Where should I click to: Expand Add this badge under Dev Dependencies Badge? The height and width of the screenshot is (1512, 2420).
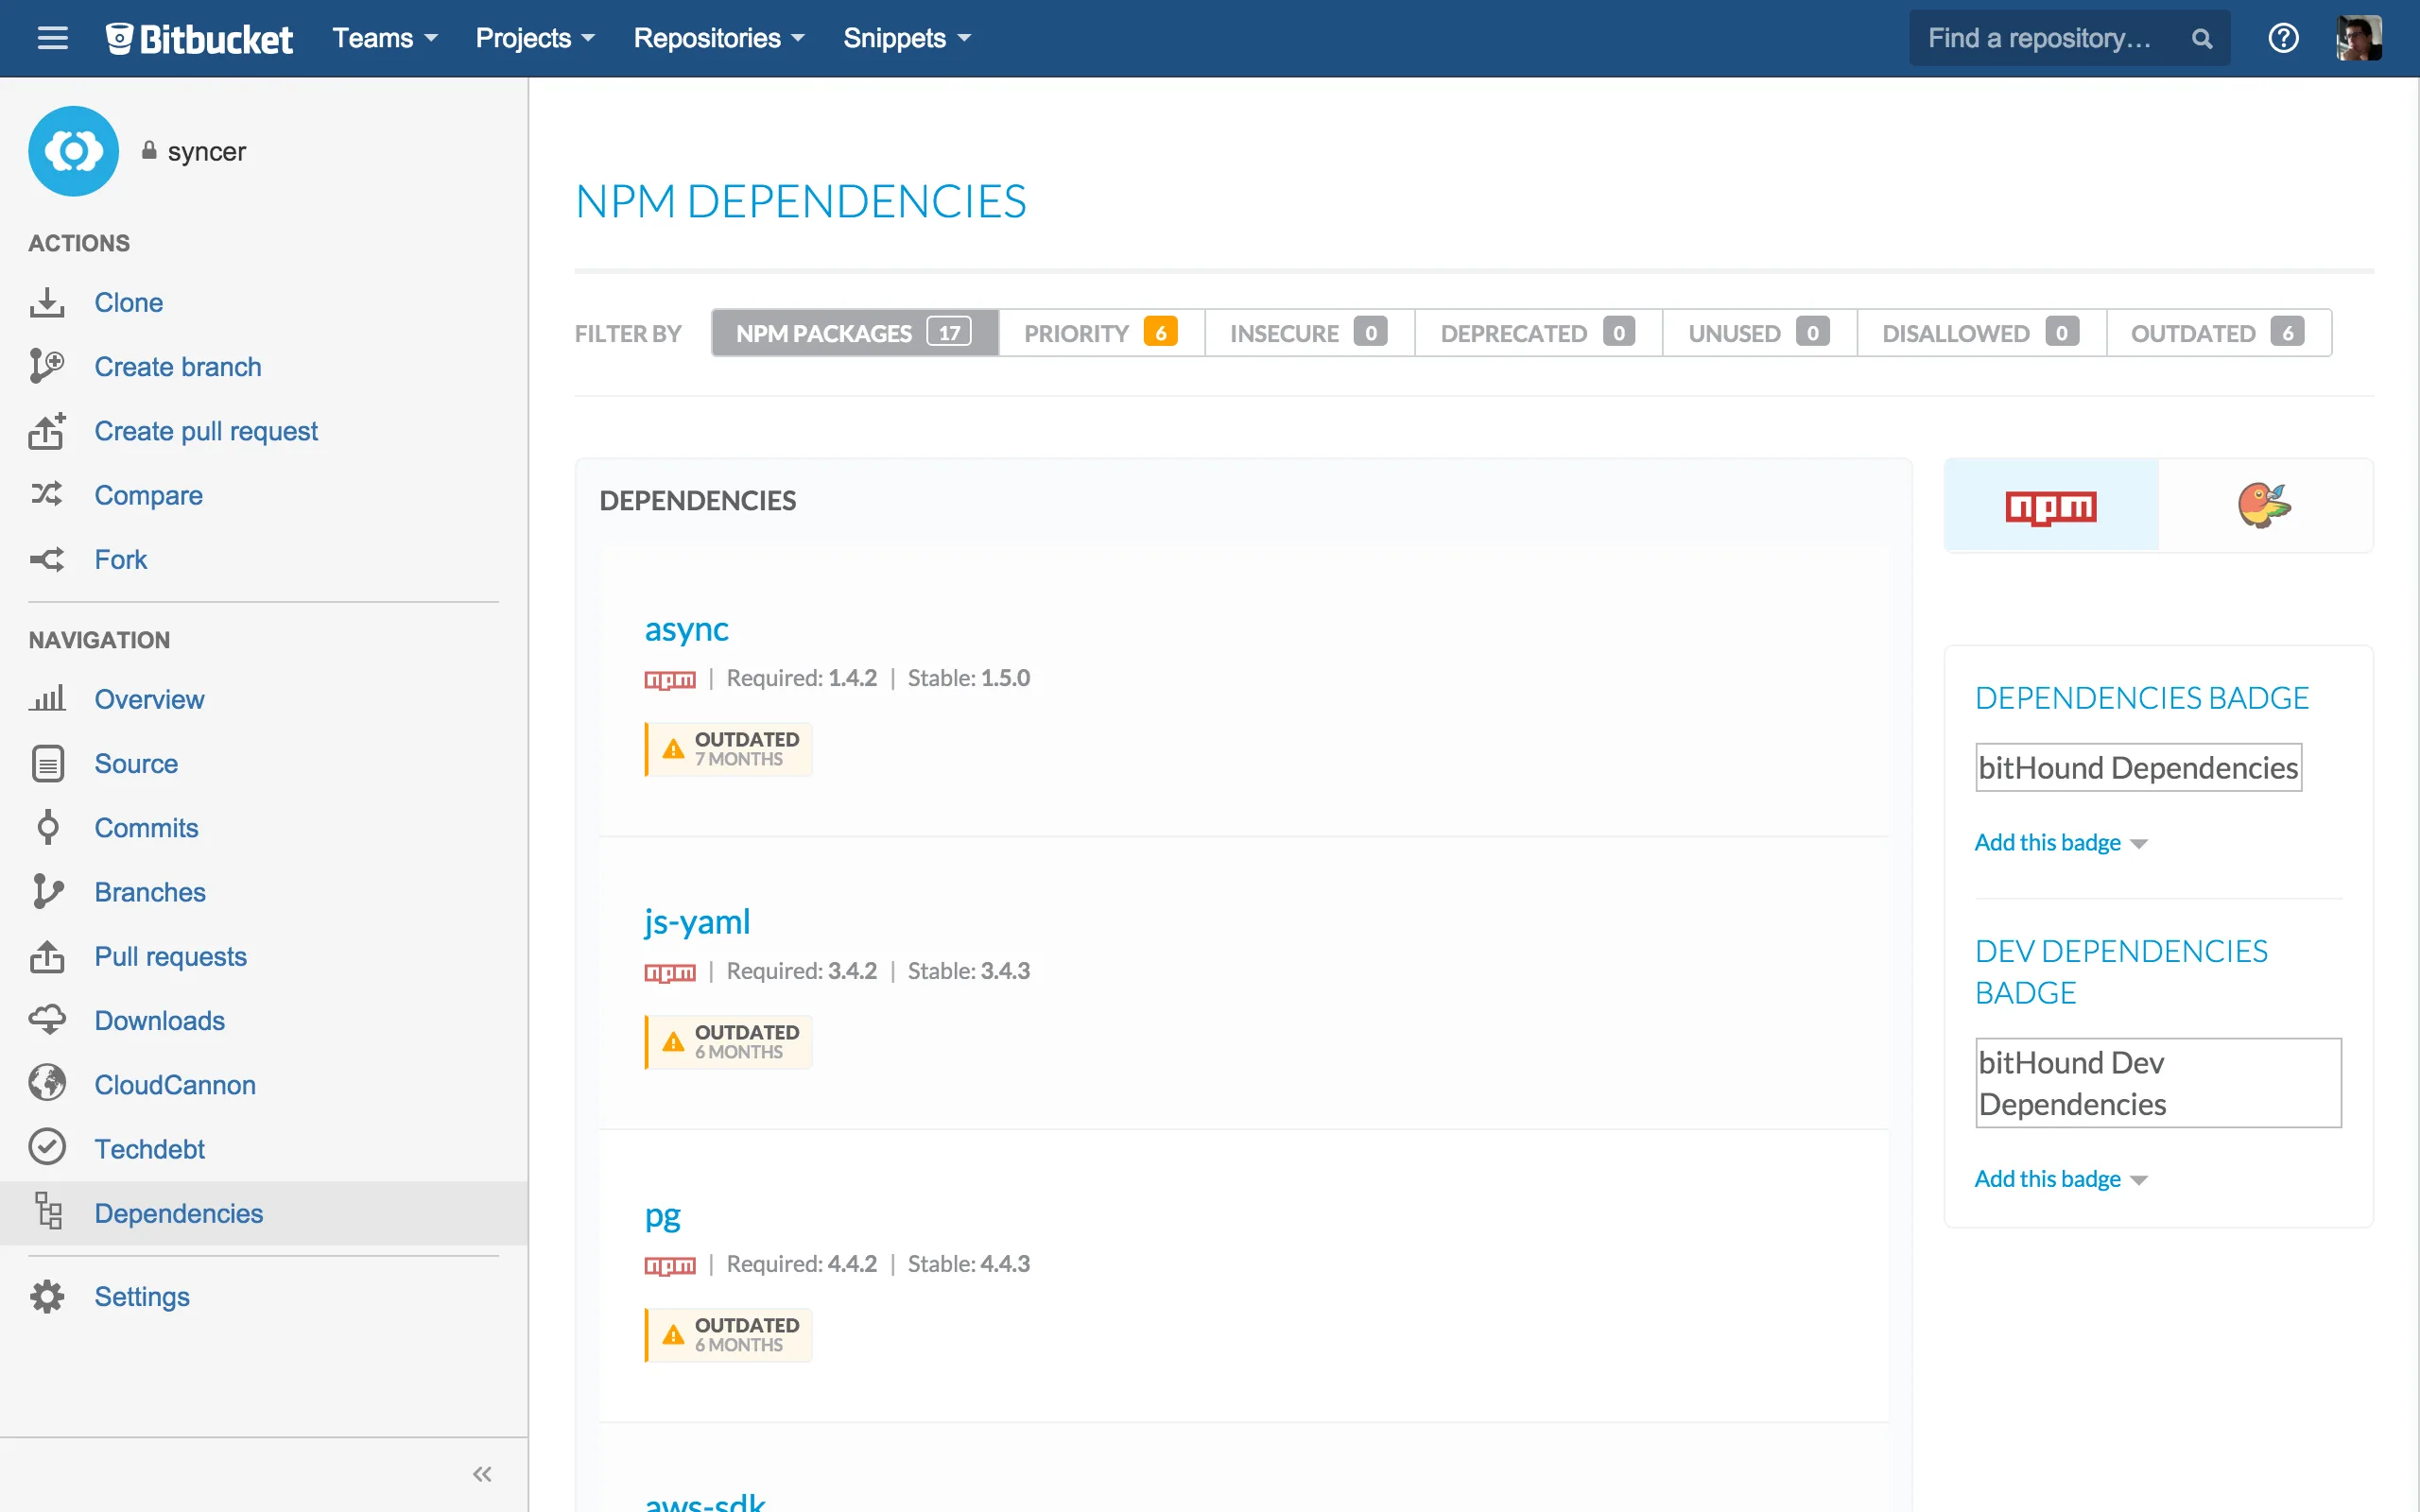(x=2061, y=1178)
